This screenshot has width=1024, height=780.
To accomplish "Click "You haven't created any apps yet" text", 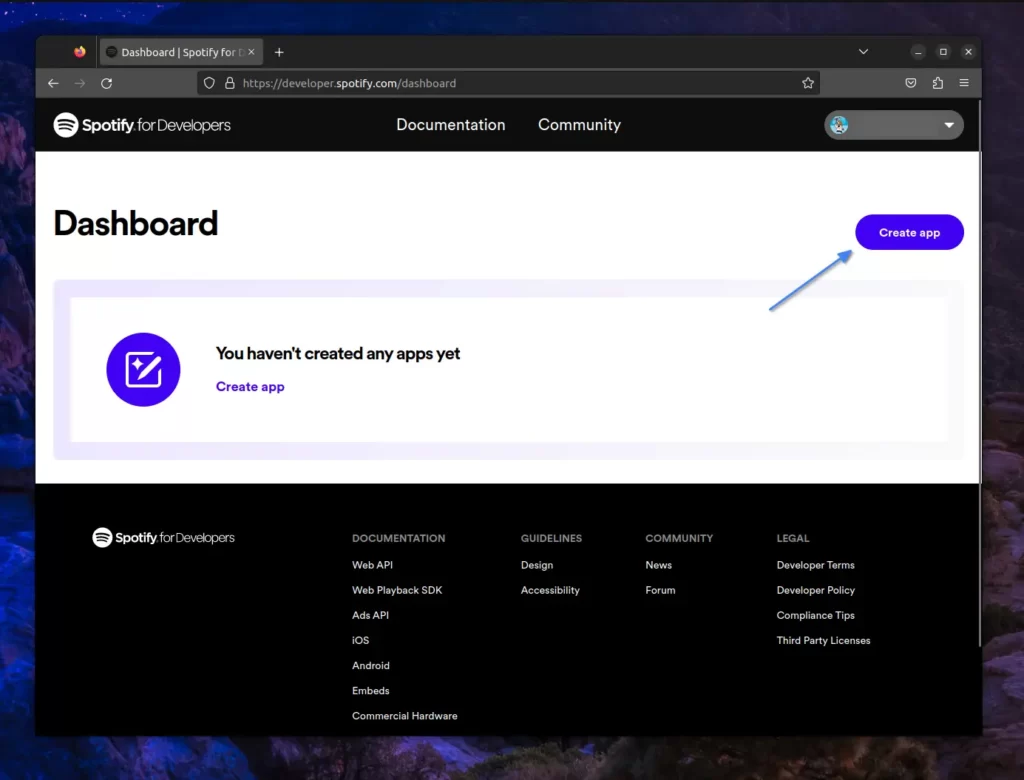I will pyautogui.click(x=338, y=353).
